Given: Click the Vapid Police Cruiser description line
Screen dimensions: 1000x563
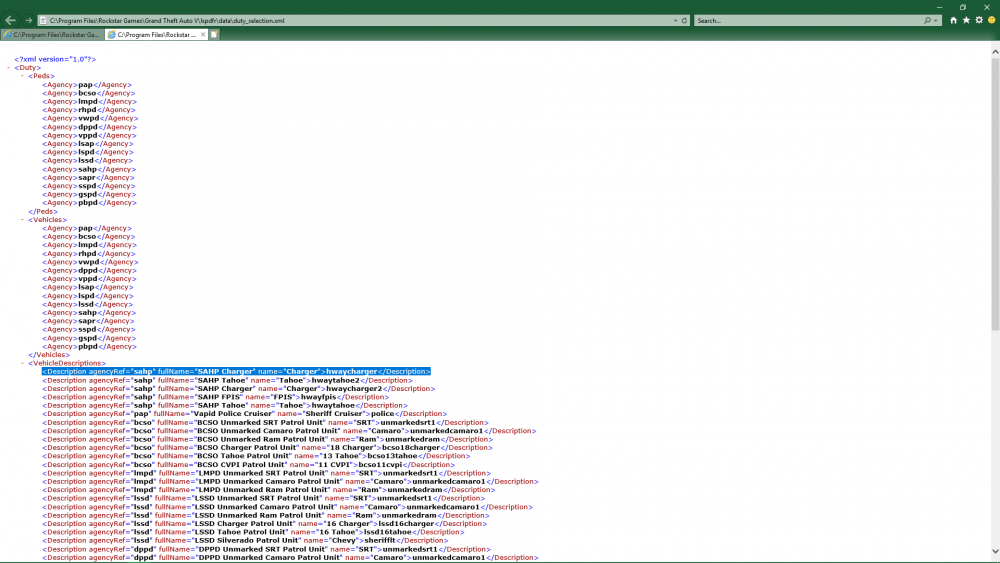Looking at the screenshot, I should (x=245, y=414).
